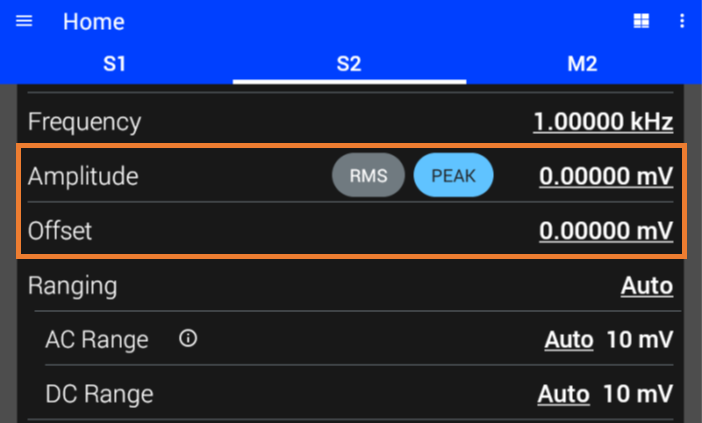Change the AC Range Auto option
702x423 pixels.
[569, 340]
